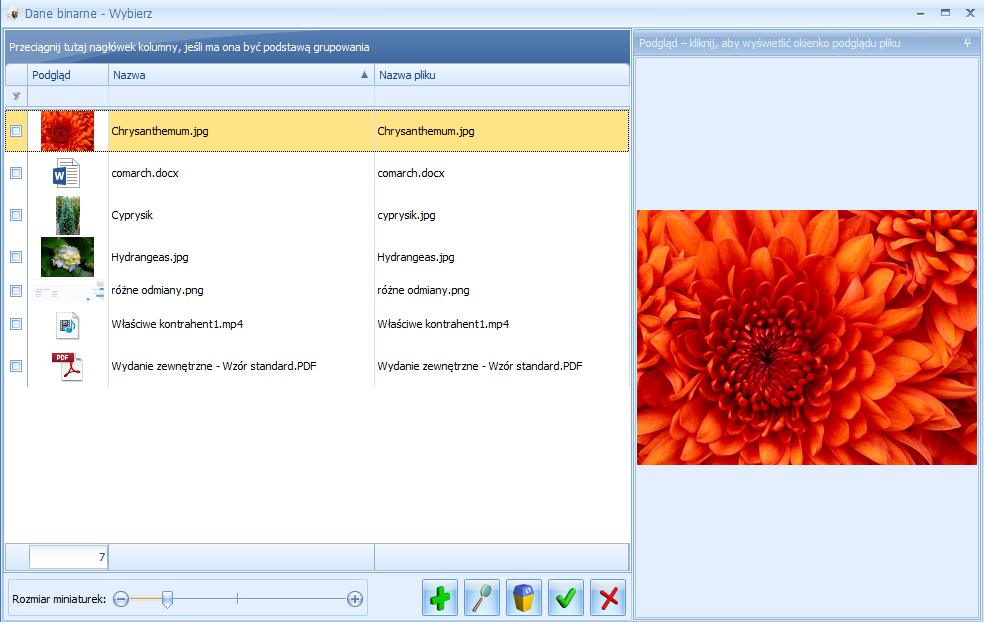Select the Nazwa cell comarch.docx
This screenshot has height=622, width=984.
point(241,173)
